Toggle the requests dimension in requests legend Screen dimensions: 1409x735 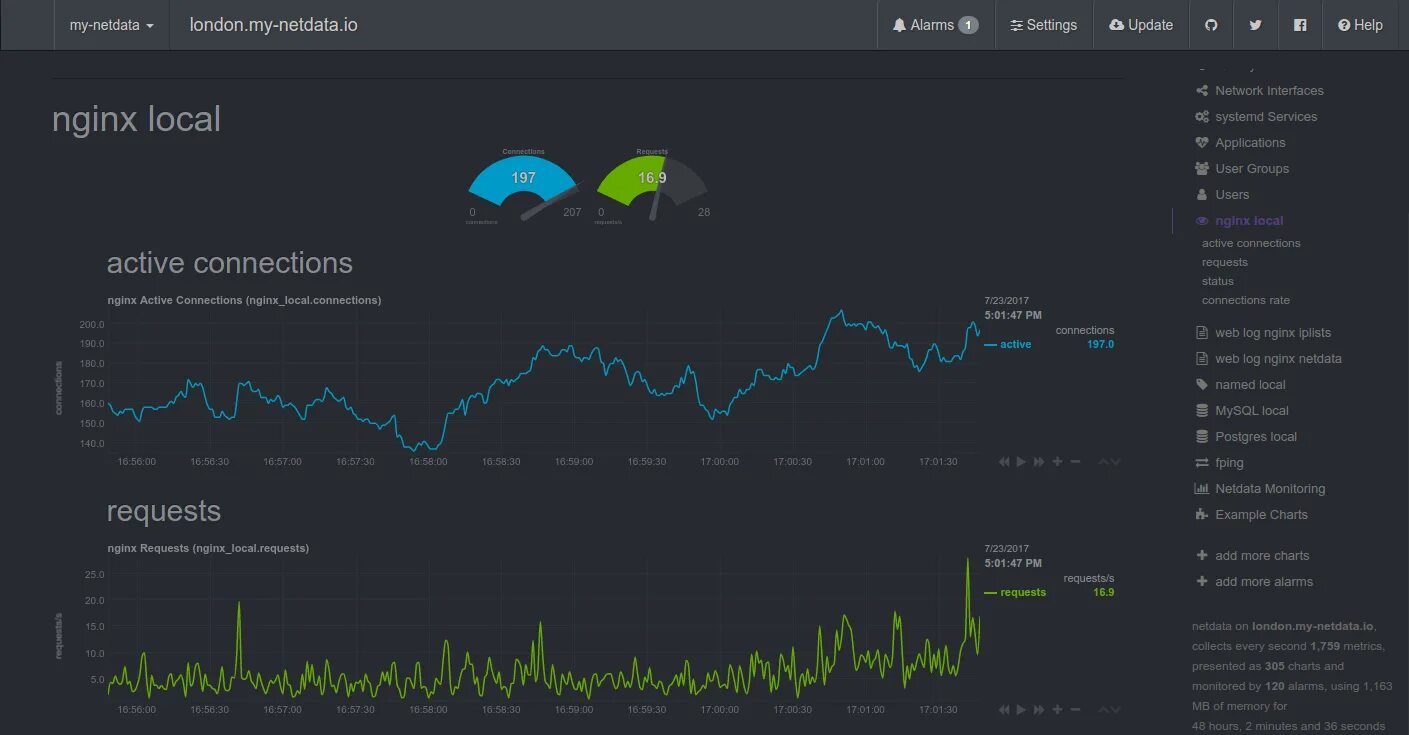click(1022, 592)
